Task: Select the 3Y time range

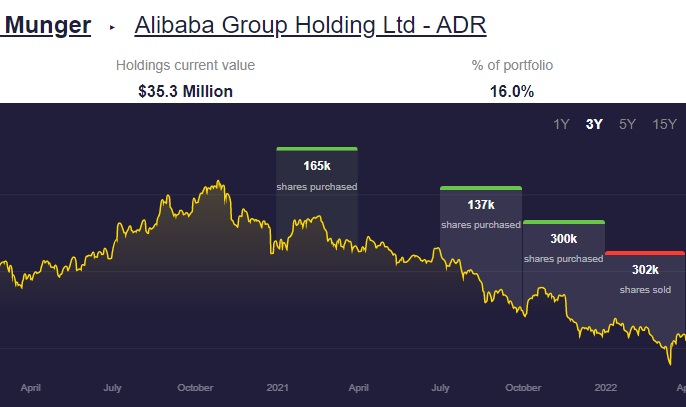Action: pos(594,125)
